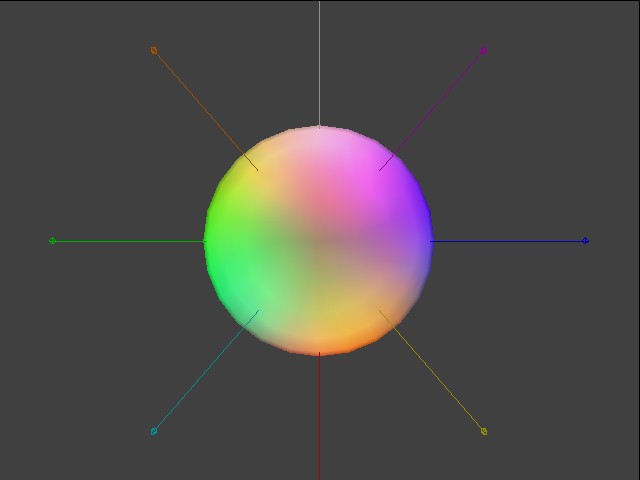640x480 pixels.
Task: Click the purple diagonal light line
Action: (x=432, y=109)
